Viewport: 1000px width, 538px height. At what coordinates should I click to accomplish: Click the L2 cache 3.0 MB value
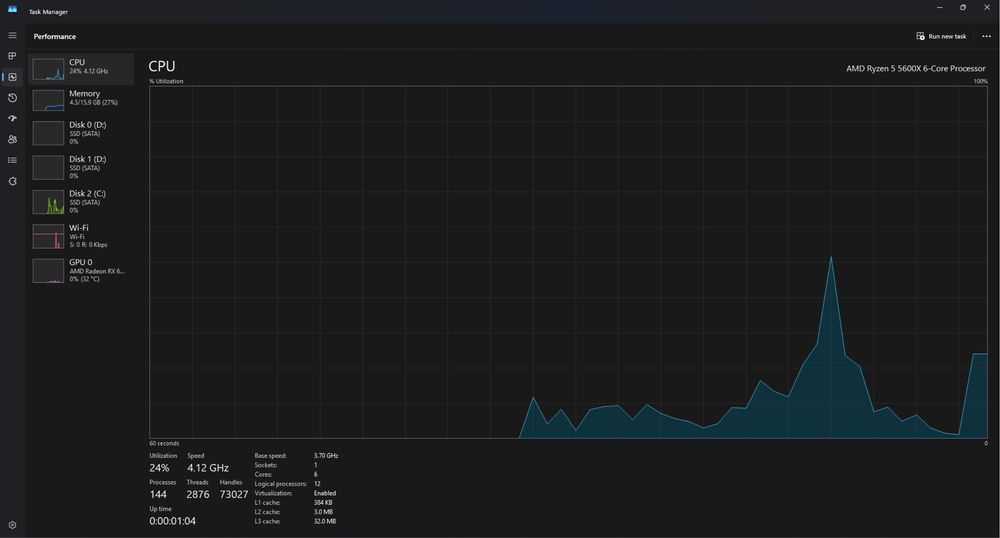(323, 512)
